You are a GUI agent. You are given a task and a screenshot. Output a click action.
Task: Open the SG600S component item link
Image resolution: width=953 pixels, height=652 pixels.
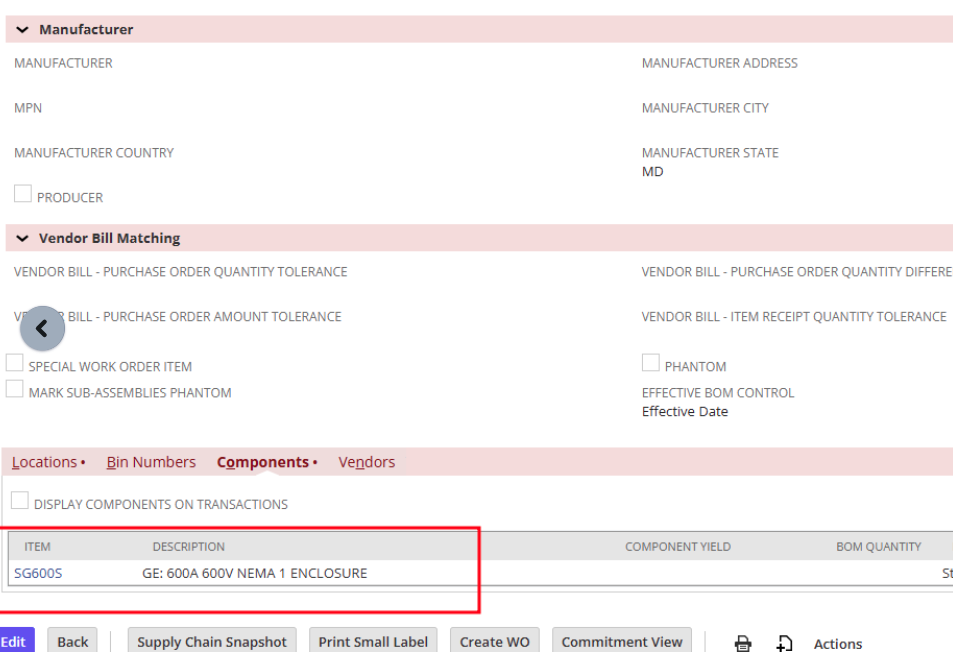38,573
